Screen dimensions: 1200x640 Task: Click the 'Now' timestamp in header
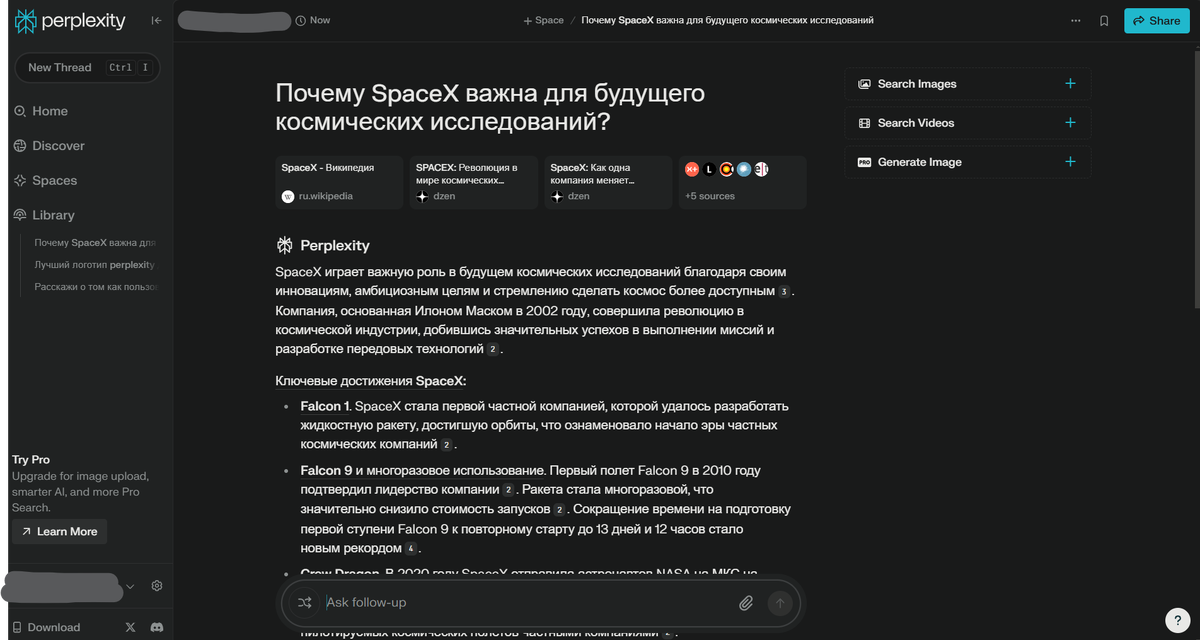coord(313,20)
